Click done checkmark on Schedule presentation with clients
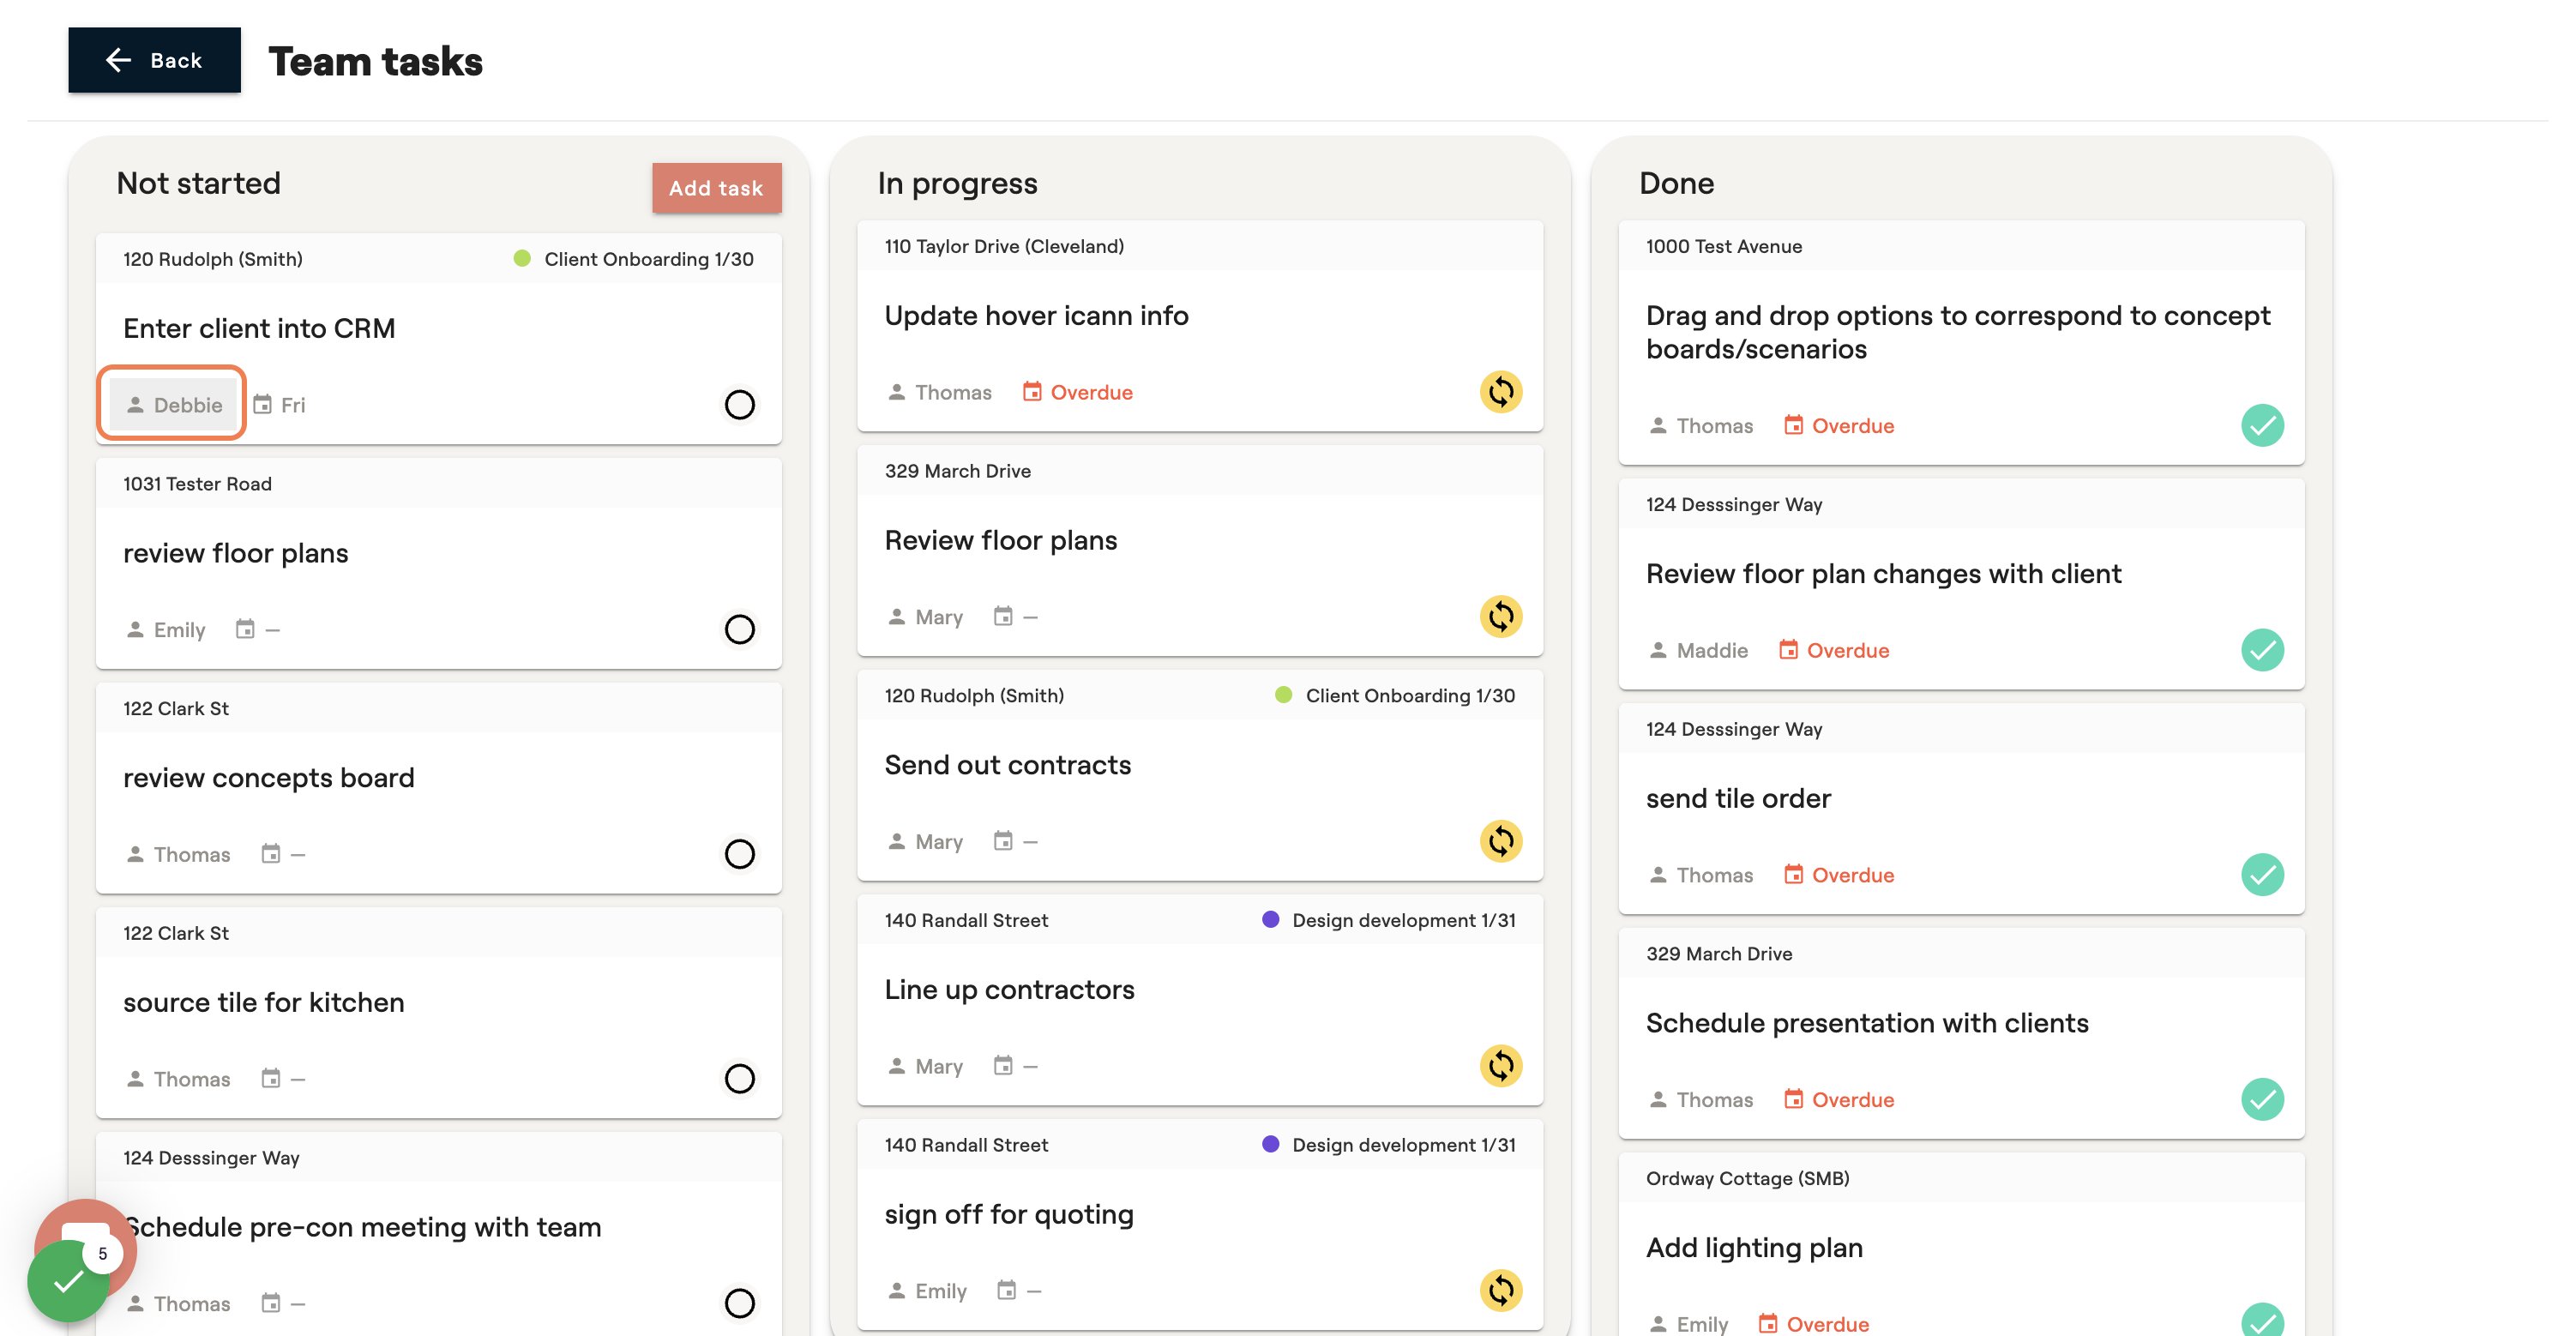Screen dimensions: 2576x1336 2262,1099
